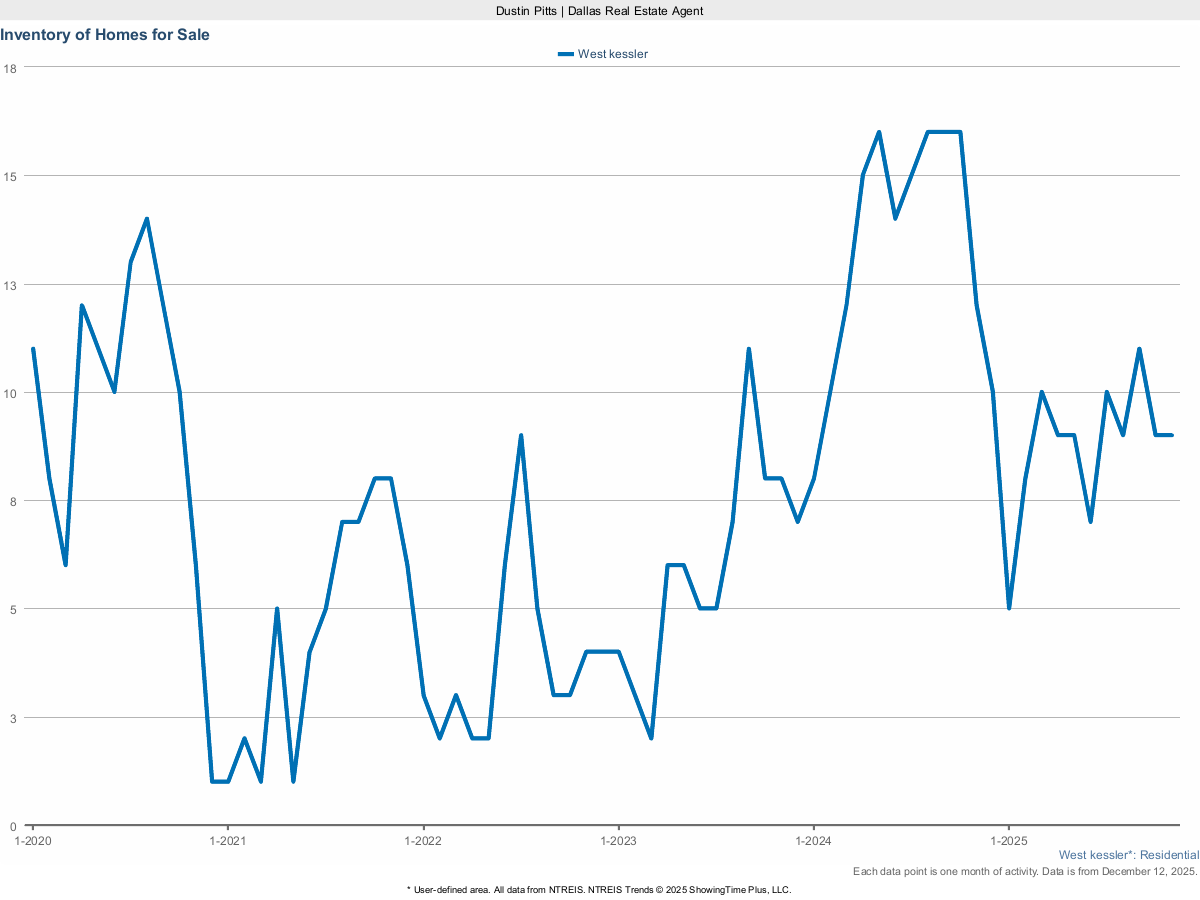1200x900 pixels.
Task: Click the line's low point at 1-2025
Action: click(1009, 608)
